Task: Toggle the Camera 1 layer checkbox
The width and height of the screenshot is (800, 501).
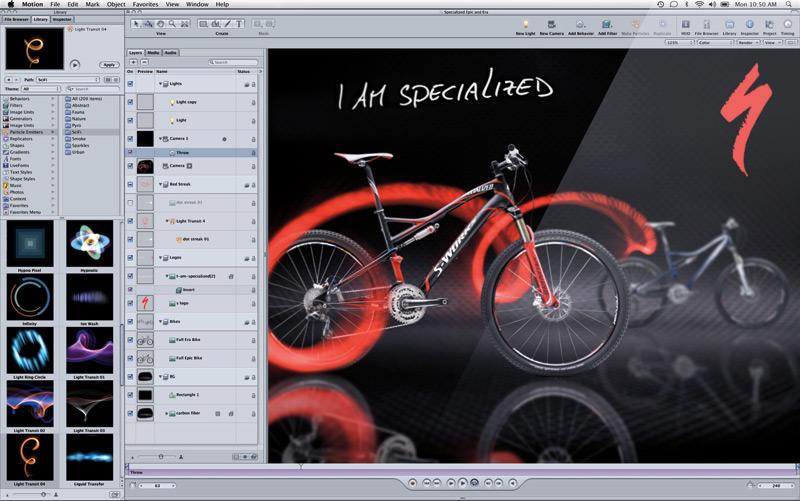Action: point(130,139)
